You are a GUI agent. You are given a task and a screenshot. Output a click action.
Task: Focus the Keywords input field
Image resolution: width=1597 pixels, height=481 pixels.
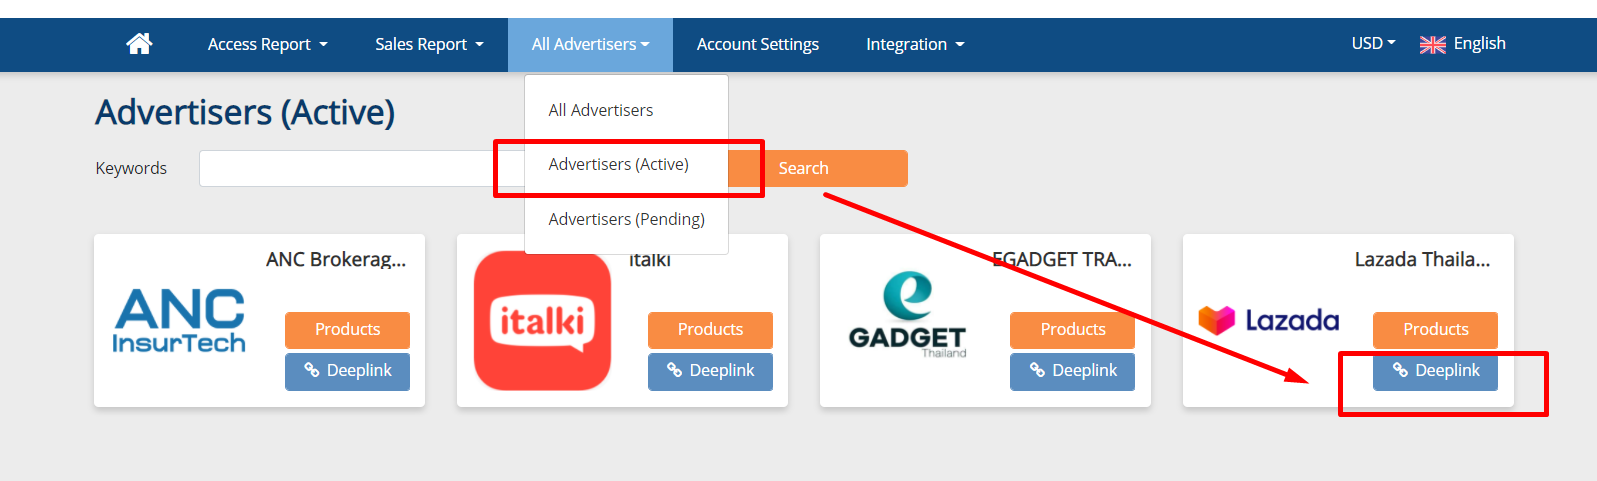click(362, 168)
